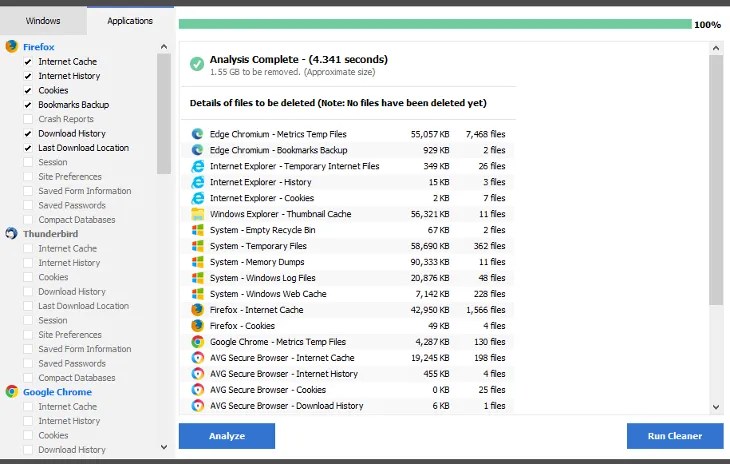Screen dimensions: 730x464
Task: Click the Internet Explorer History icon
Action: pyautogui.click(x=197, y=182)
